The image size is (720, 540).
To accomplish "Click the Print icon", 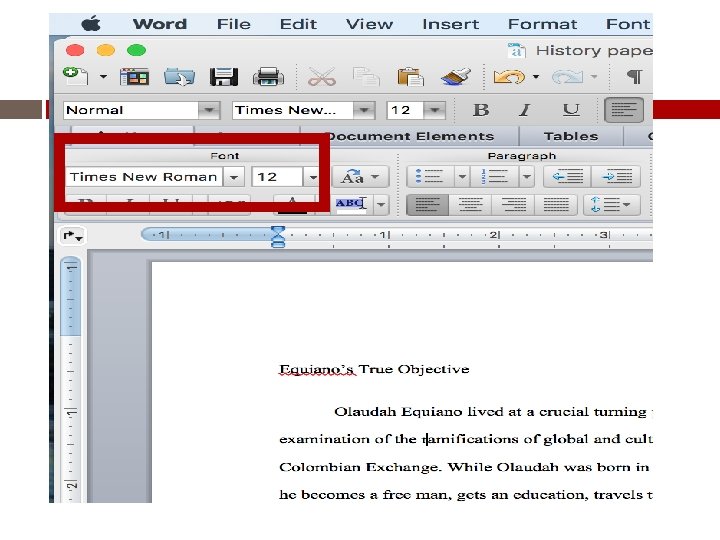I will click(x=268, y=77).
